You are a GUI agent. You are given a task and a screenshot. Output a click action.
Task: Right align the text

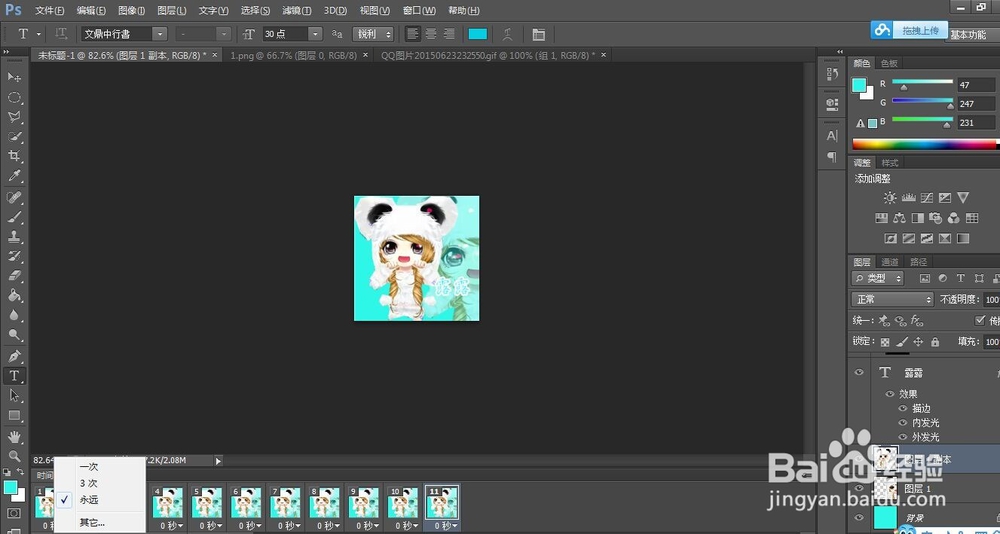(x=449, y=34)
